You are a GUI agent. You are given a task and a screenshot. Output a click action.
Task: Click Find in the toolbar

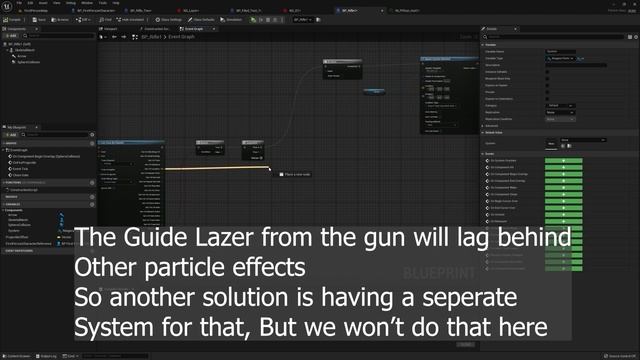click(x=105, y=20)
